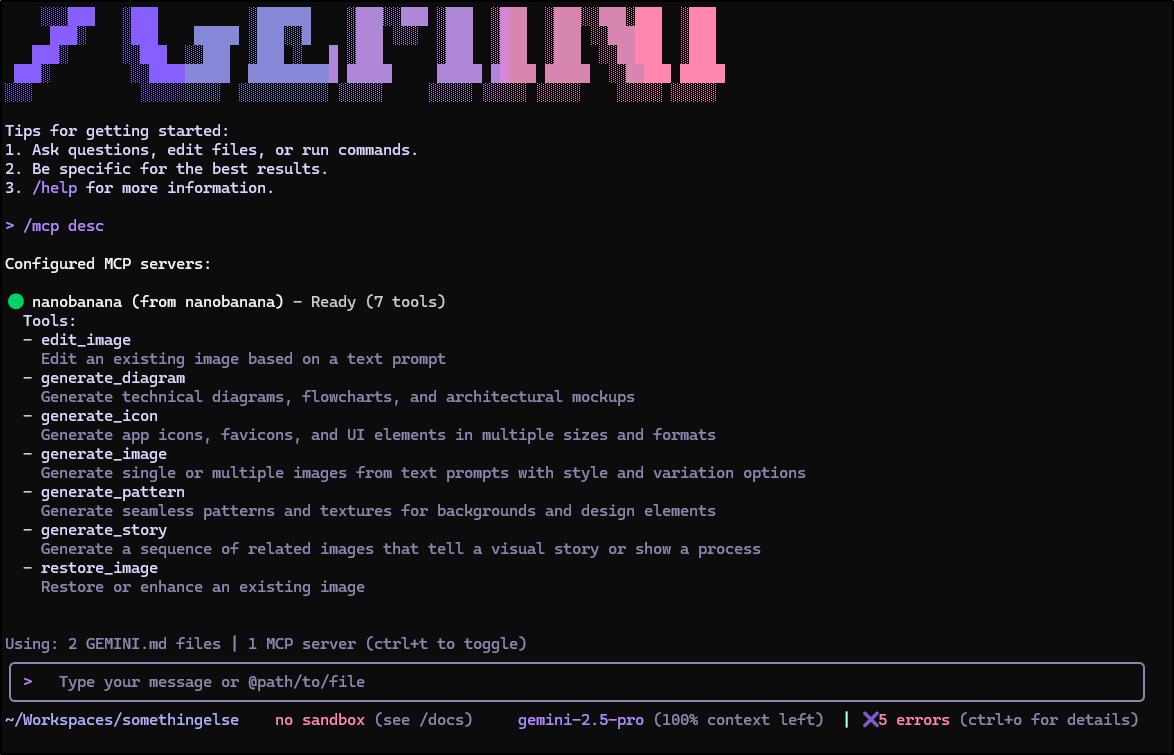Image resolution: width=1174 pixels, height=755 pixels.
Task: Focus the message input field
Action: [x=577, y=682]
